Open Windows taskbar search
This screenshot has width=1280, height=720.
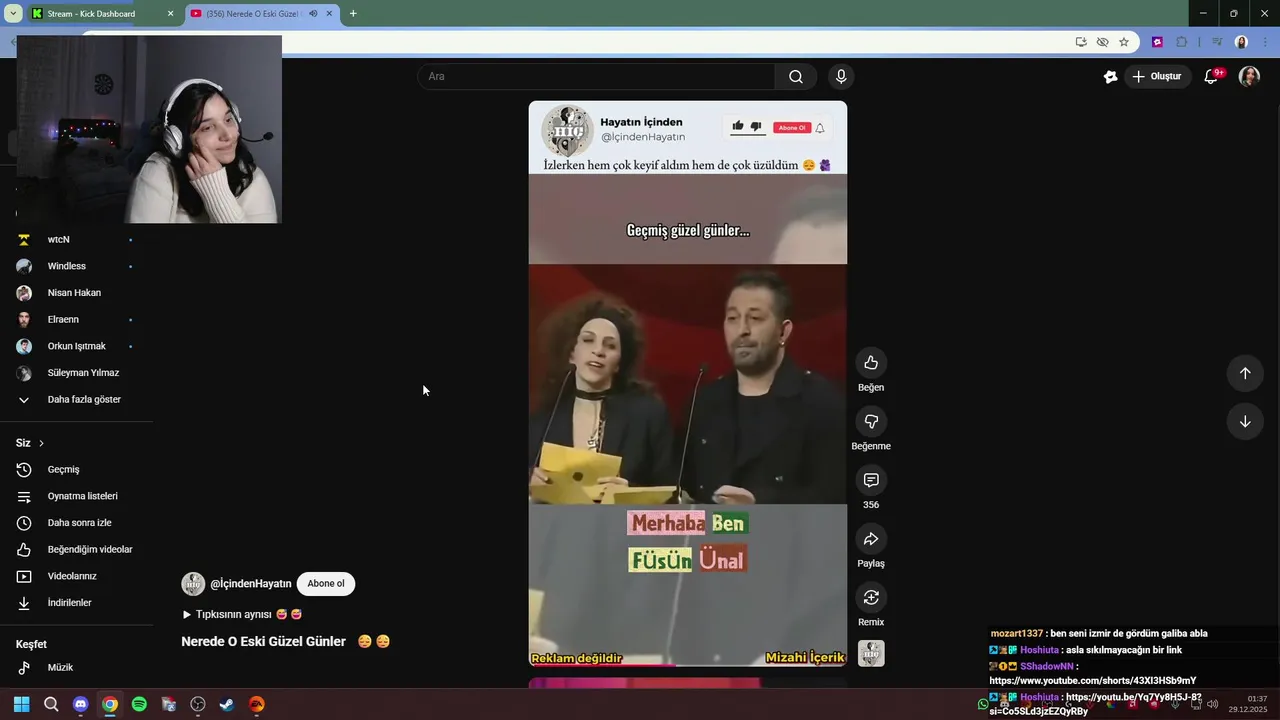tap(51, 704)
